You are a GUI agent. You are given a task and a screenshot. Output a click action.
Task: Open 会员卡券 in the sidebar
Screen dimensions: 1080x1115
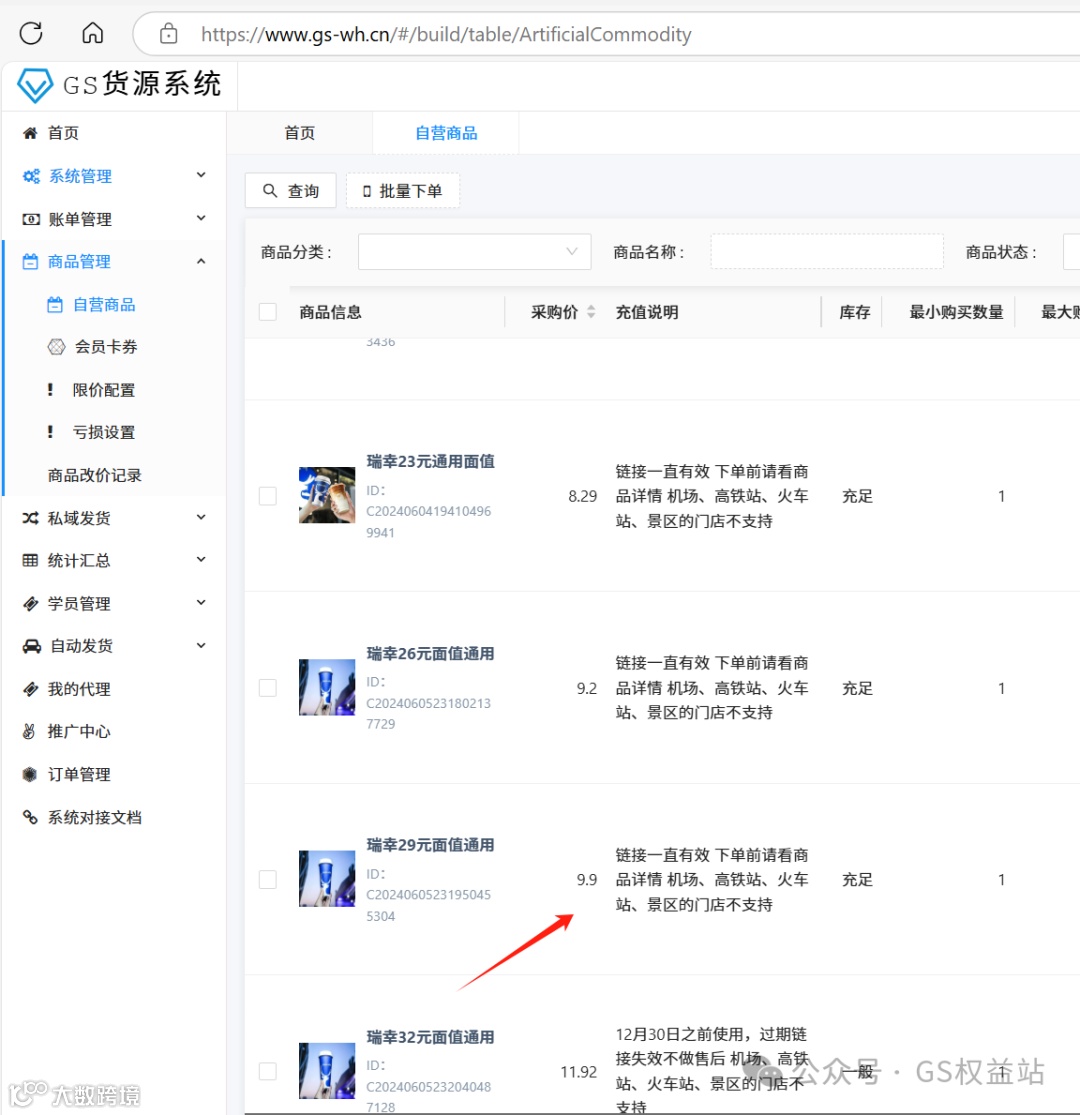(x=106, y=347)
